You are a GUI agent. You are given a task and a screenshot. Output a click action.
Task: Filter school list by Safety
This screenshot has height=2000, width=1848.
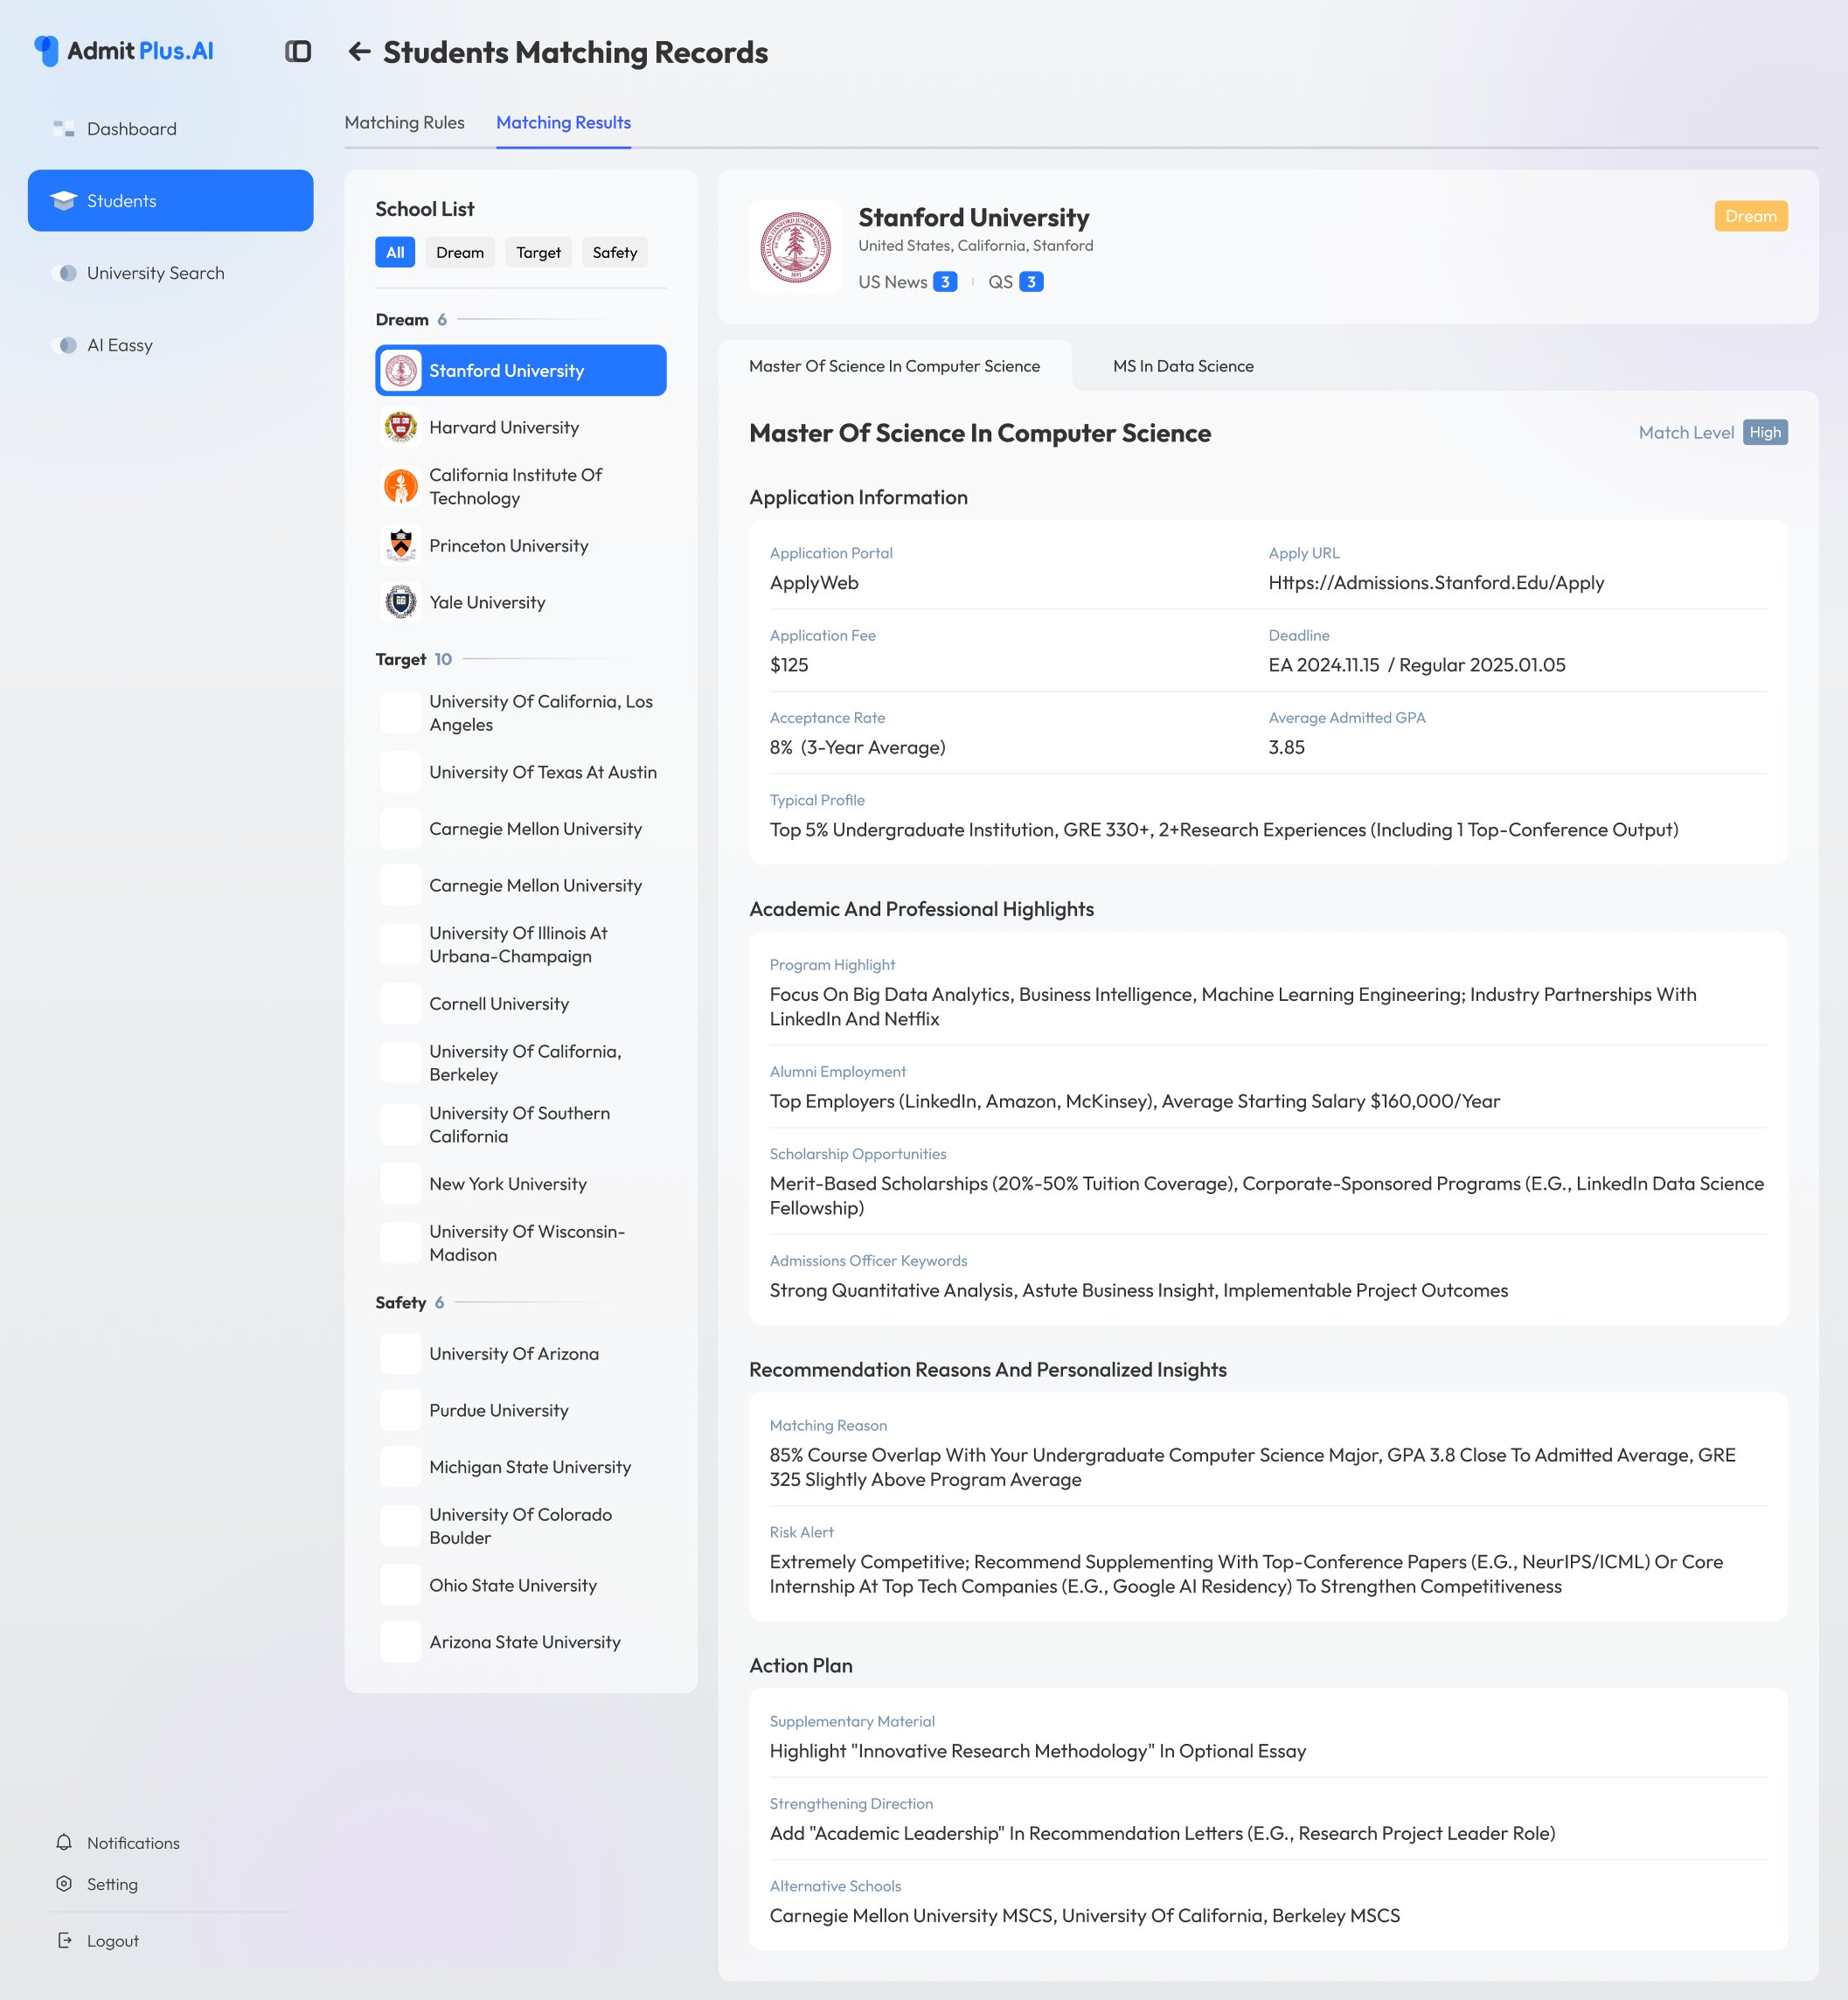(614, 253)
